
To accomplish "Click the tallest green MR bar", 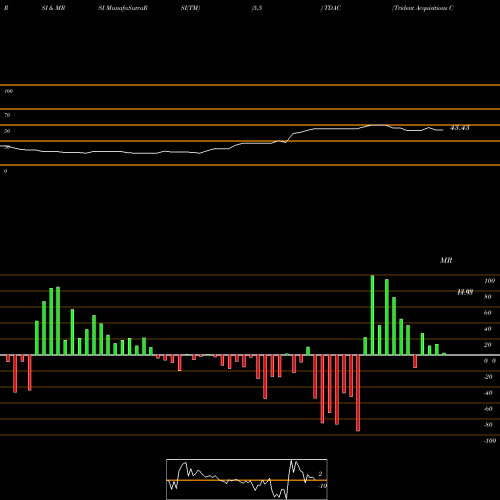I will [372, 315].
